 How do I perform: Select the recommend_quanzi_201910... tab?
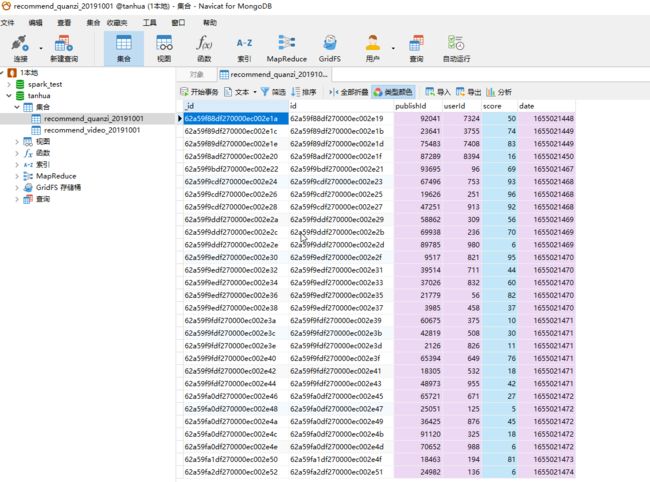(x=274, y=75)
